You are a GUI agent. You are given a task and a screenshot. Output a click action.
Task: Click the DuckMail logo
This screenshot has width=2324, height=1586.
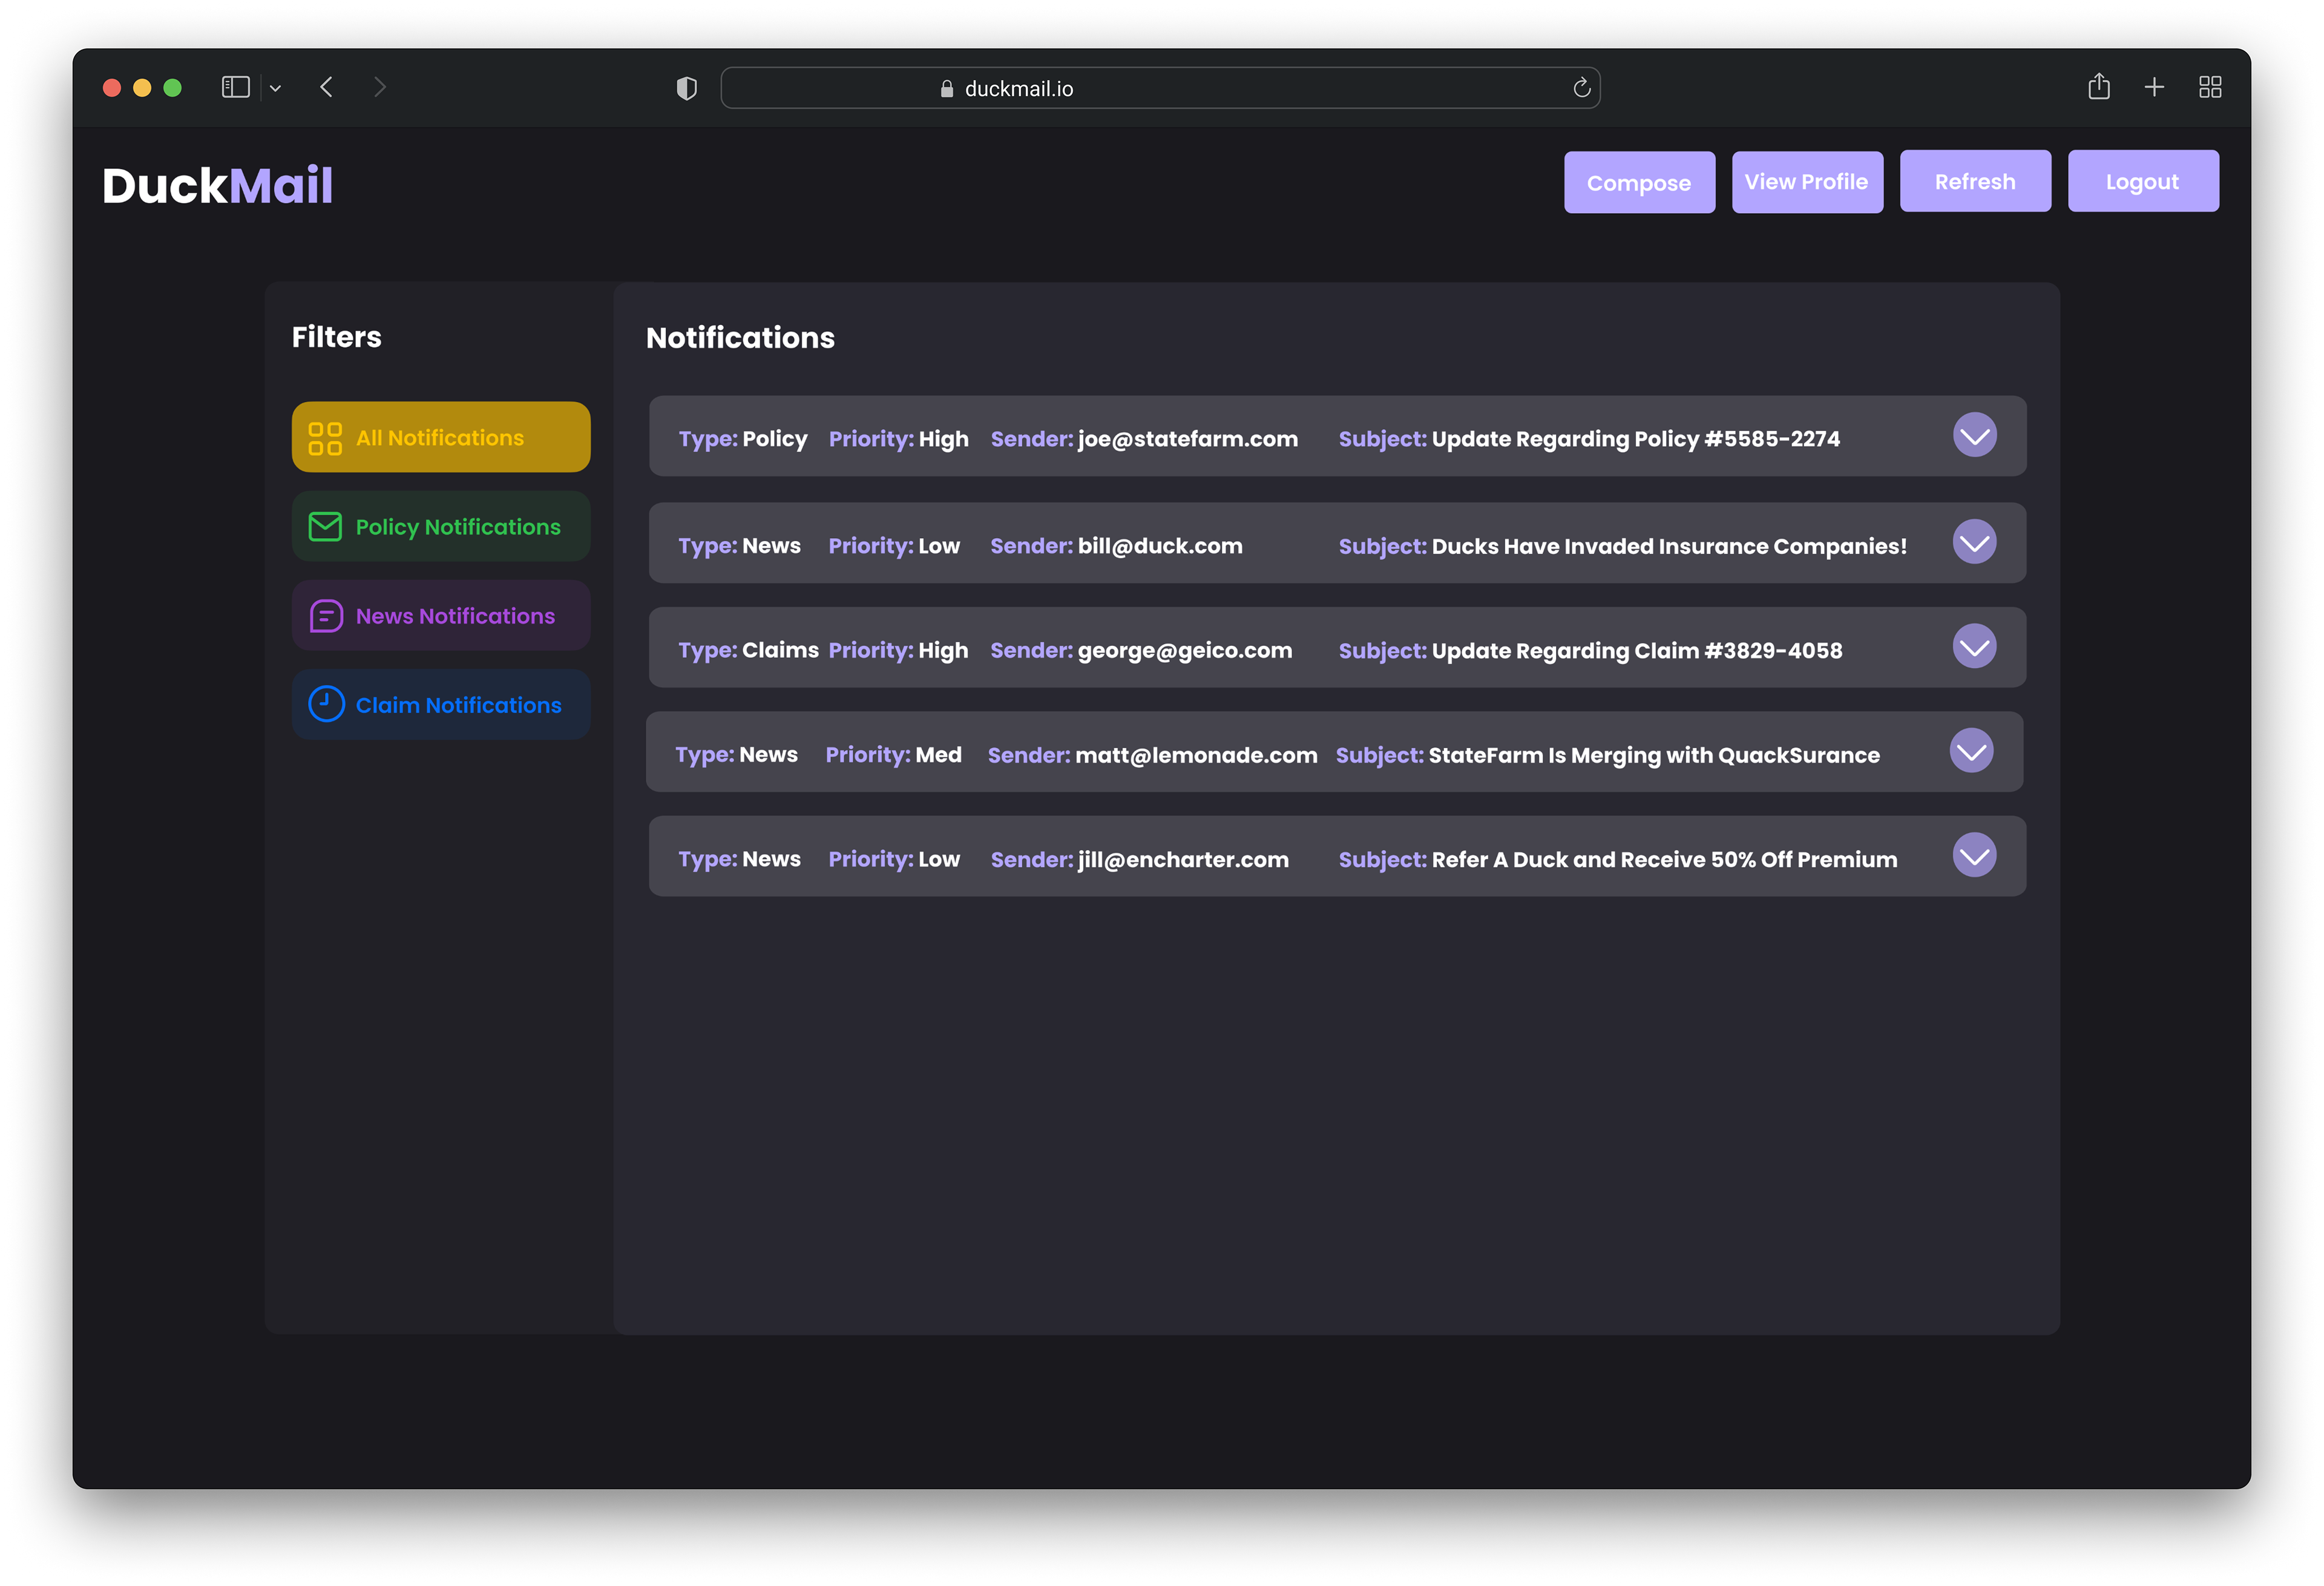(217, 185)
